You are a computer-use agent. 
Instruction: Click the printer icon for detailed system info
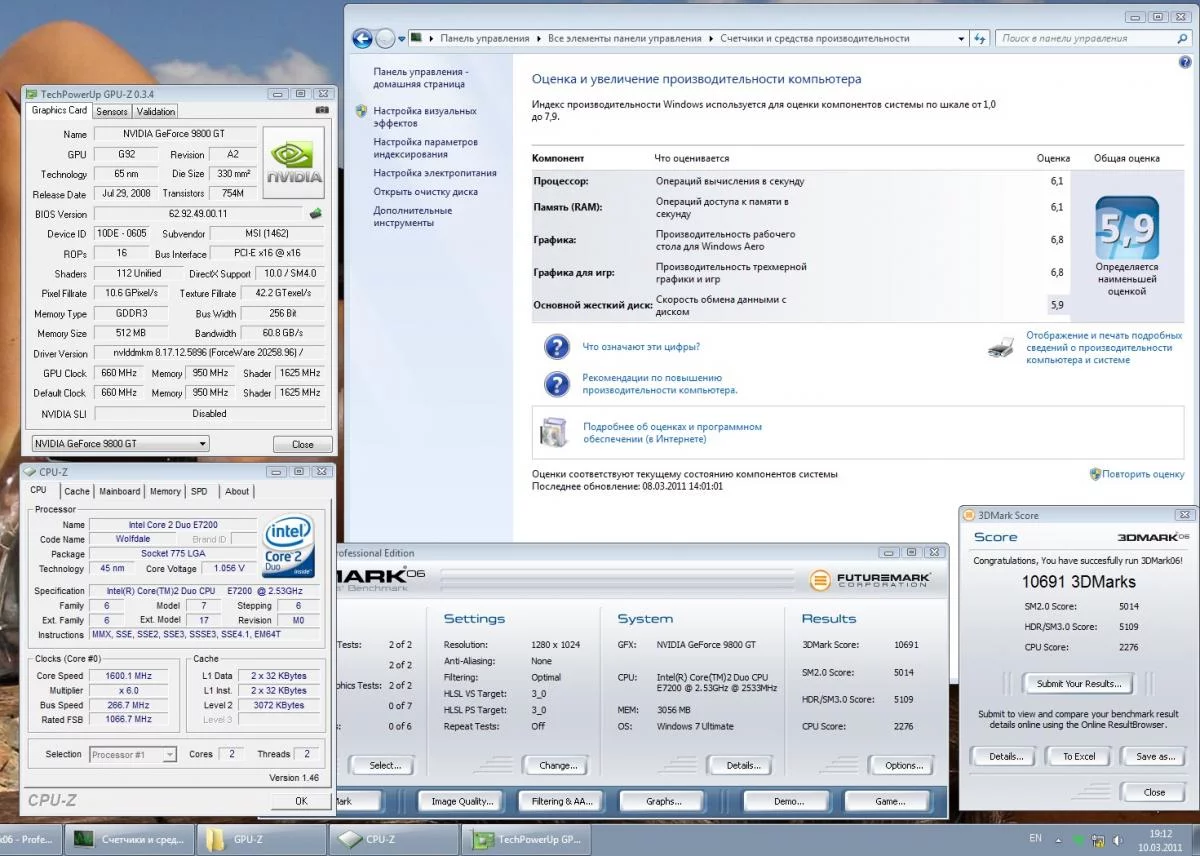coord(1000,347)
